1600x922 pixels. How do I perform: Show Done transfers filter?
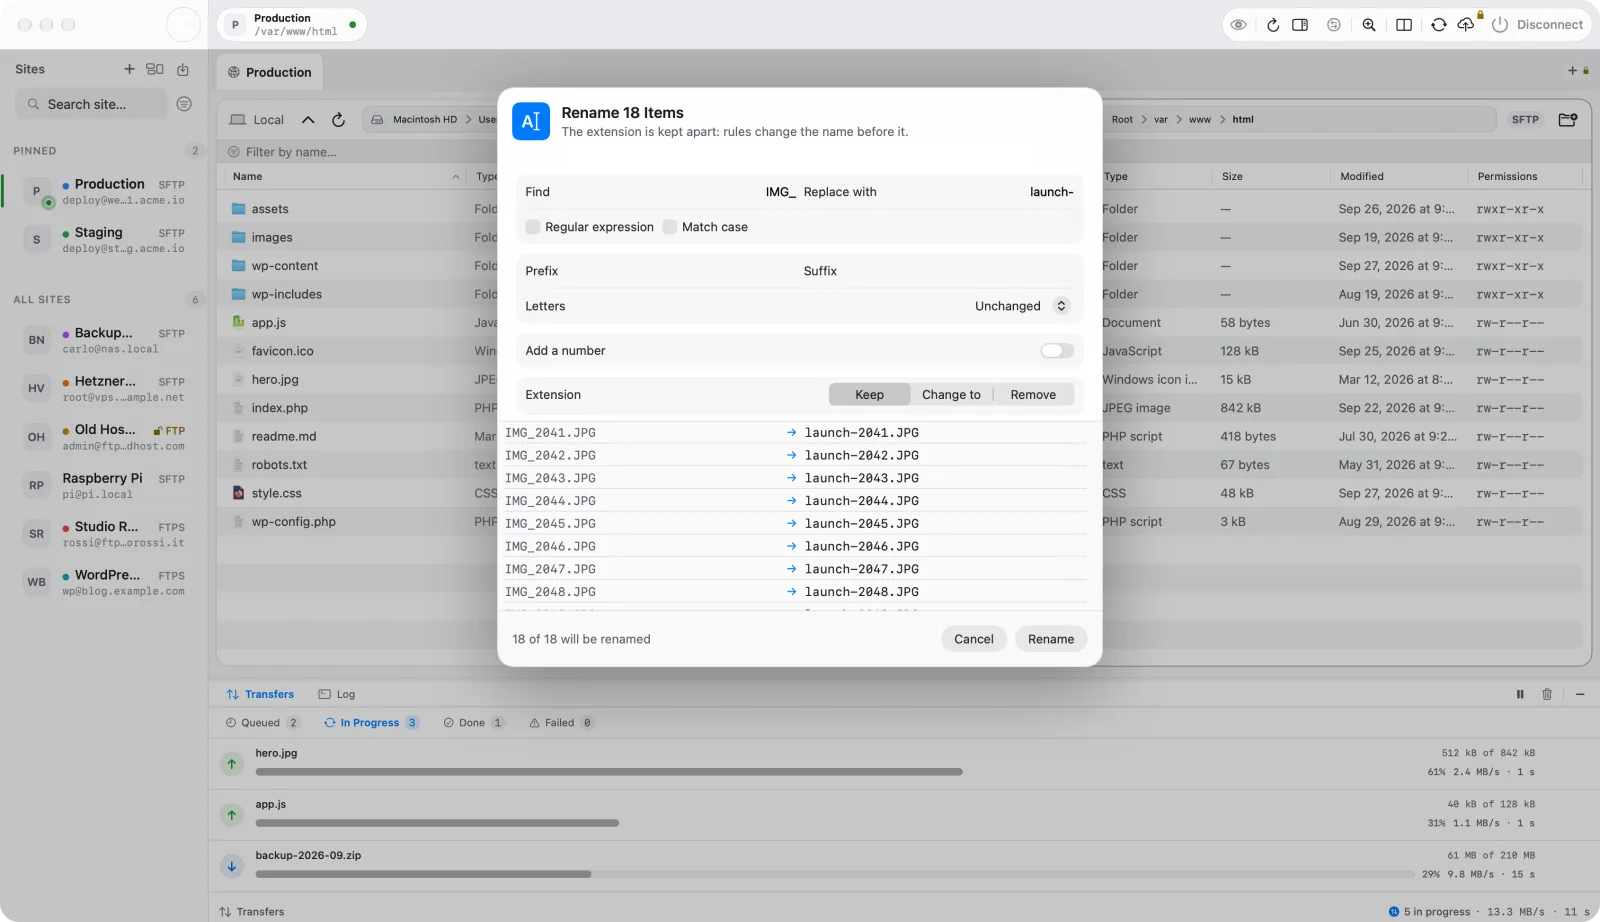(474, 723)
